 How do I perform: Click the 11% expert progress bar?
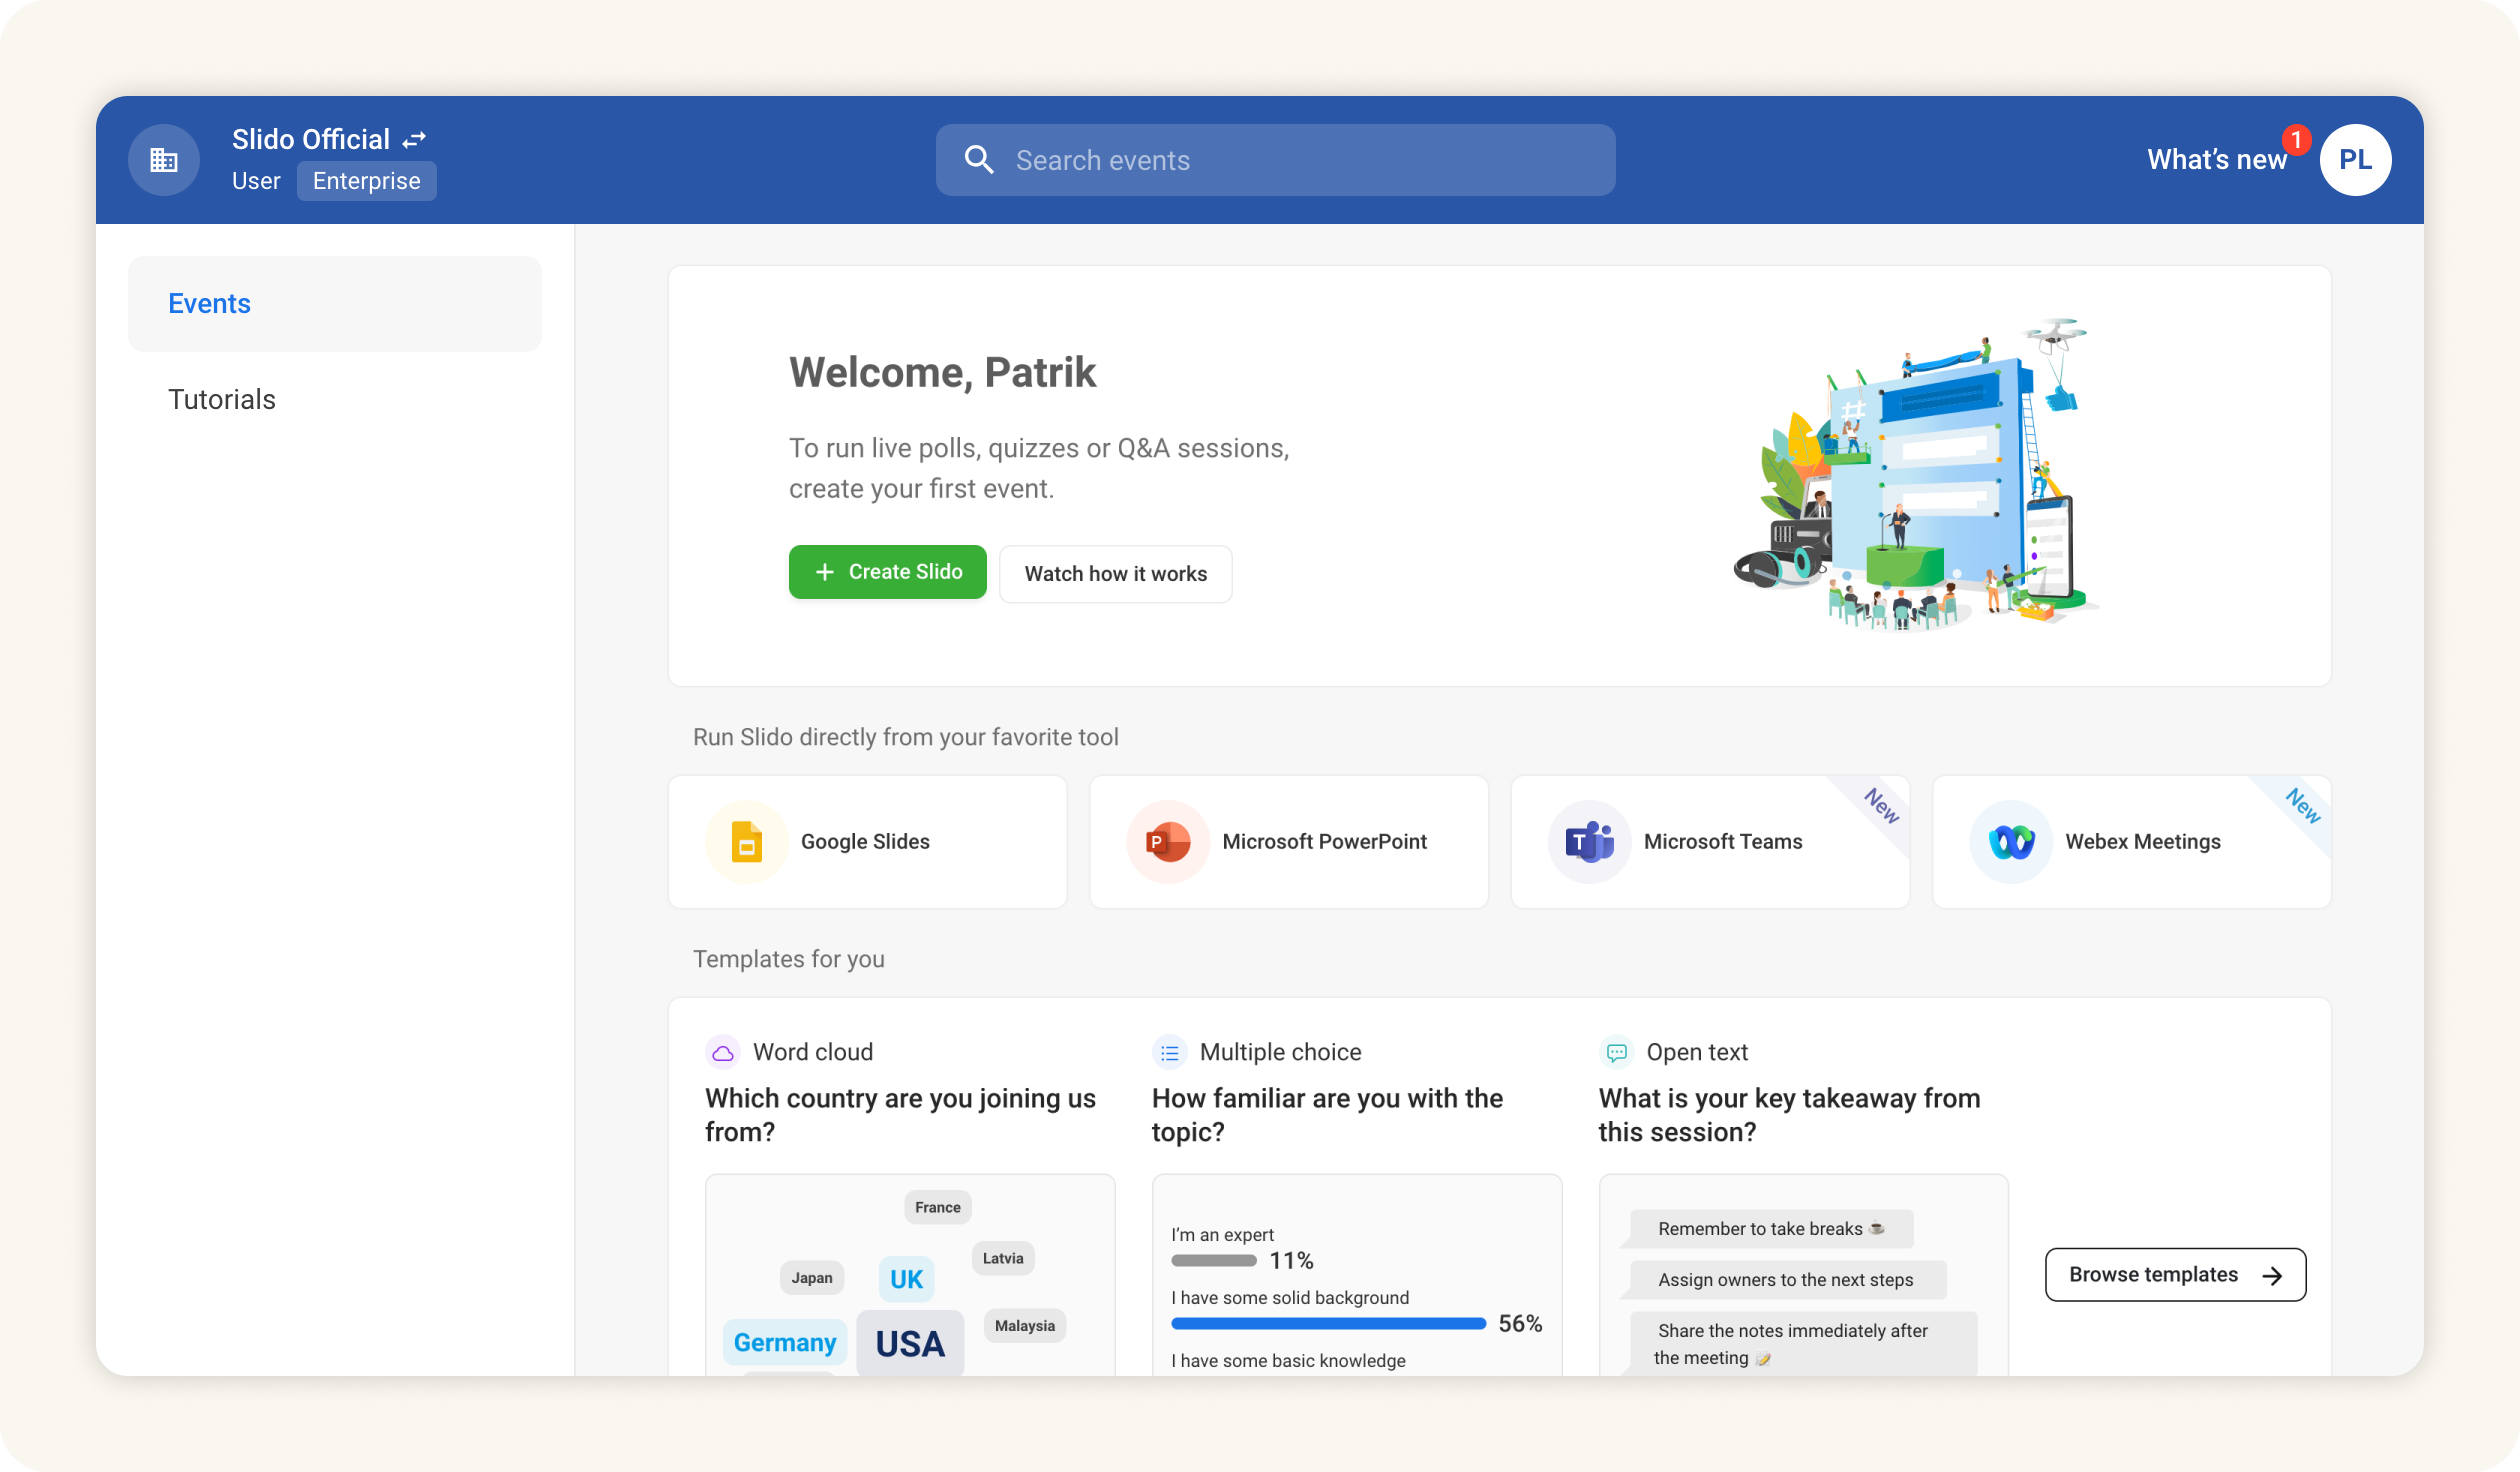tap(1214, 1261)
